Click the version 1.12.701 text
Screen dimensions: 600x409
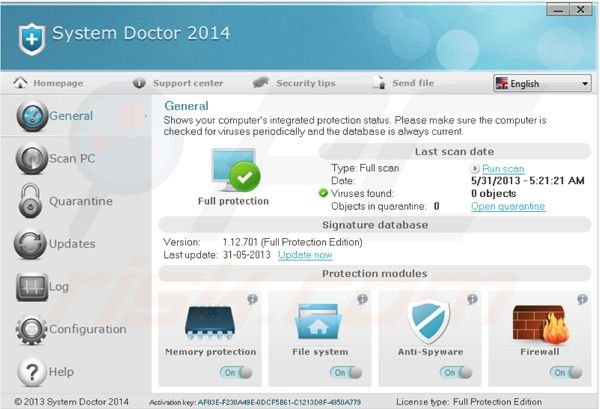(292, 242)
